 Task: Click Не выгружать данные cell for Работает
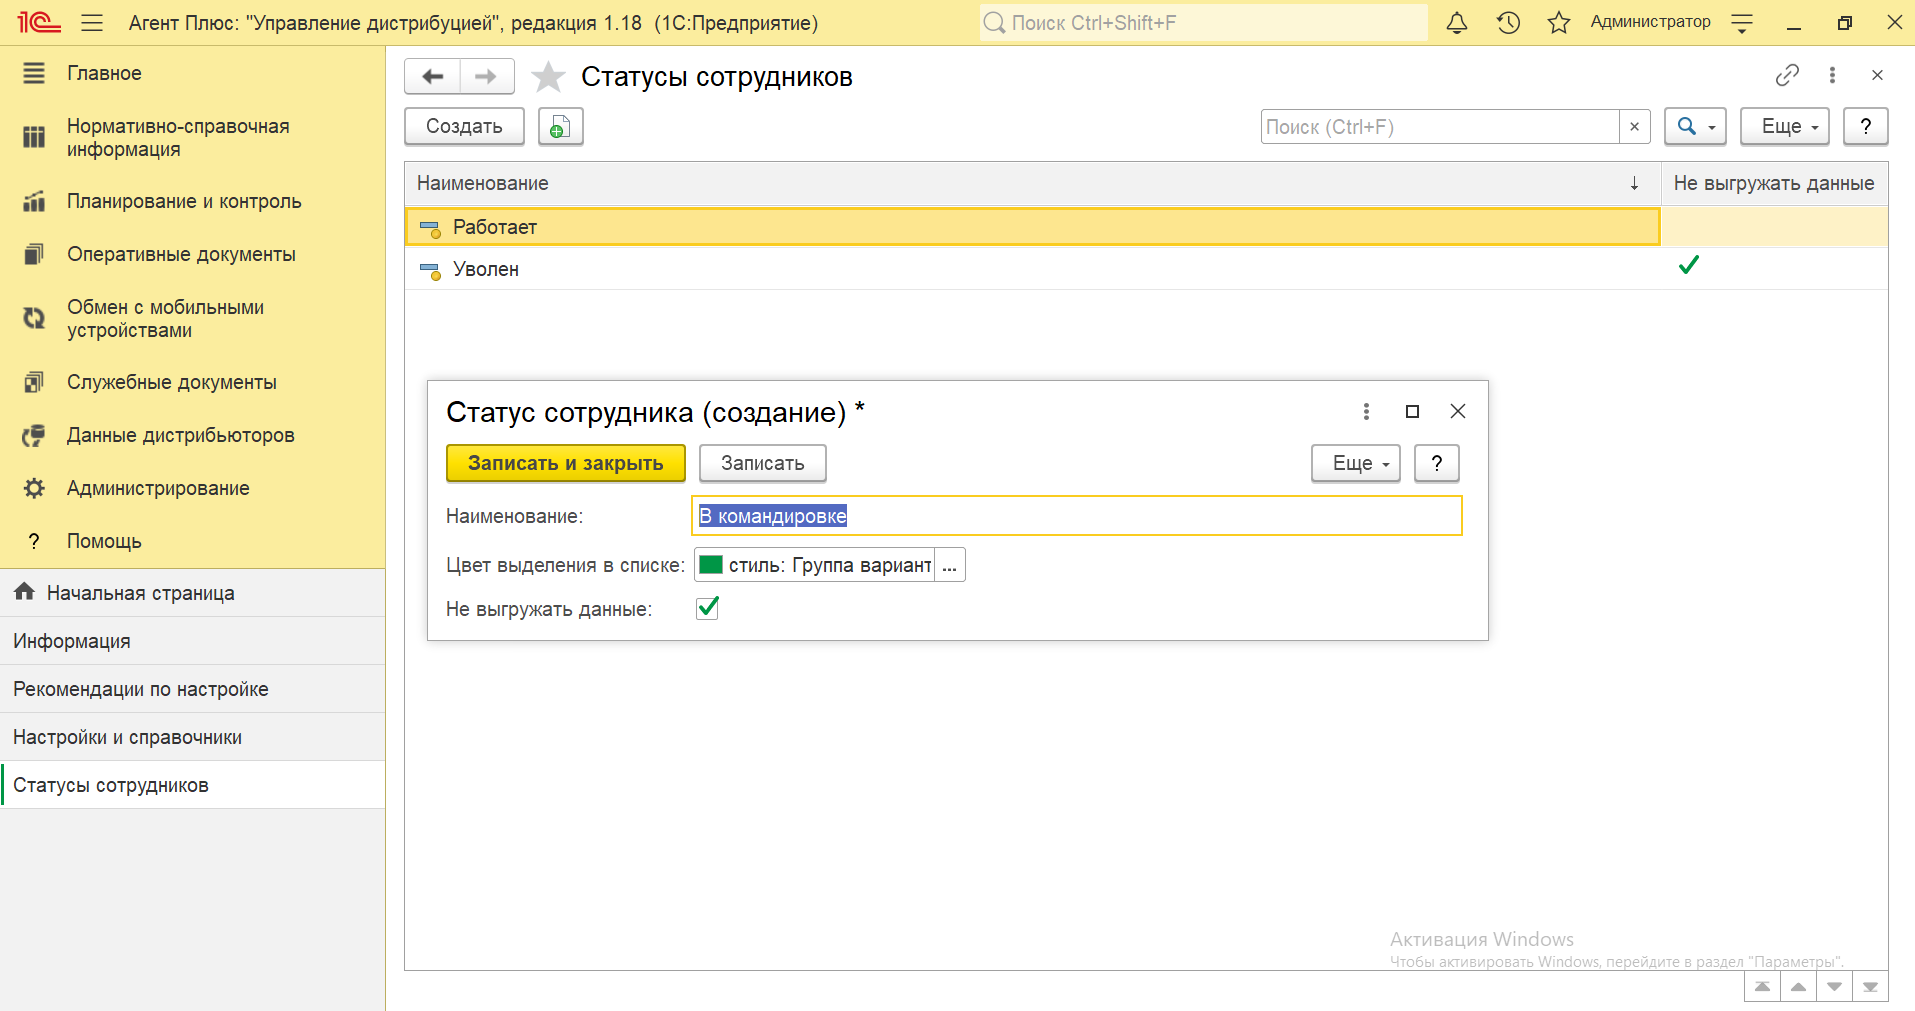[x=1773, y=227]
